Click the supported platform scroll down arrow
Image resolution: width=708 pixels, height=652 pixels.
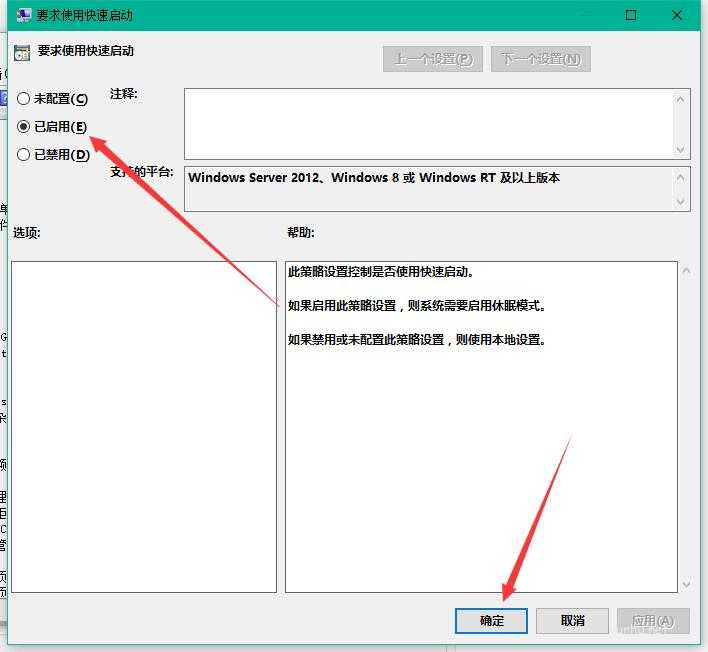tap(680, 201)
